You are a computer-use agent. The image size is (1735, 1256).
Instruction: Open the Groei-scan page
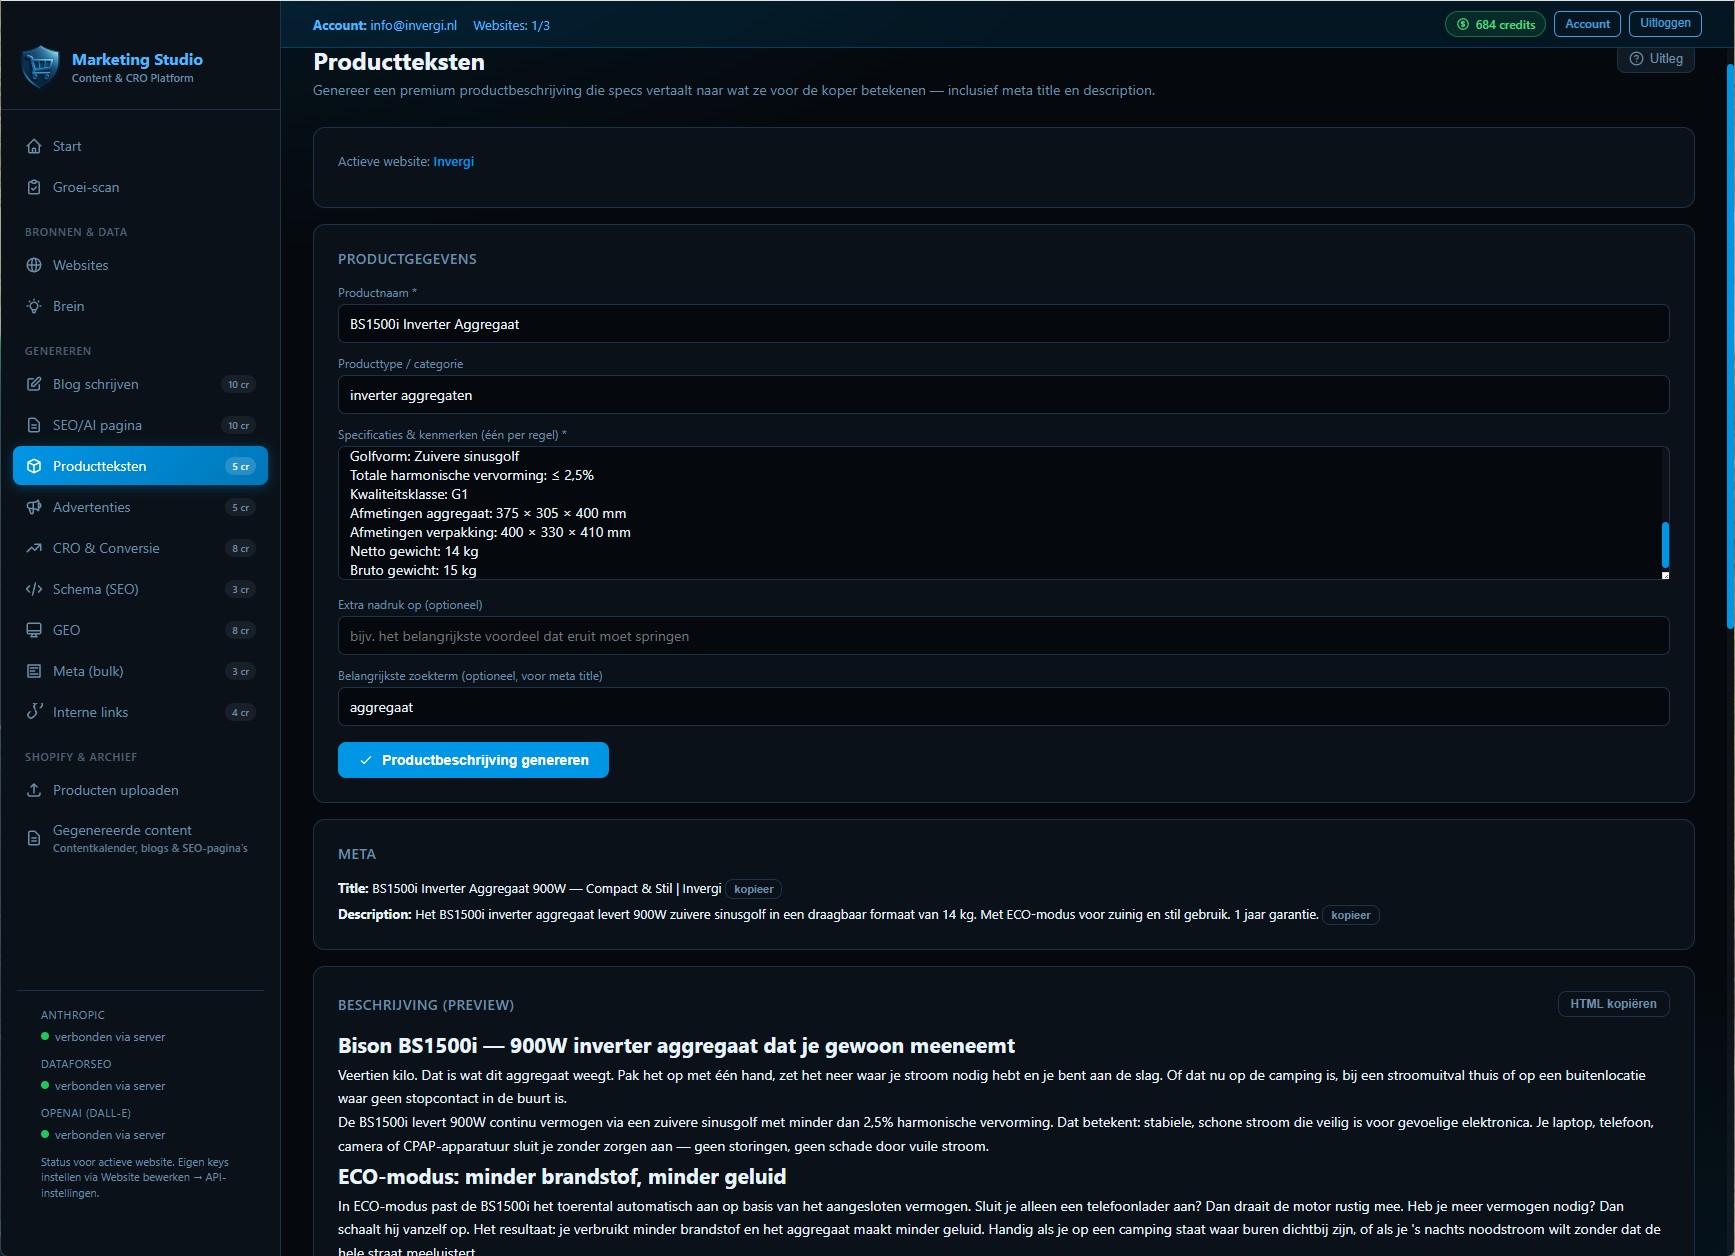tap(140, 187)
